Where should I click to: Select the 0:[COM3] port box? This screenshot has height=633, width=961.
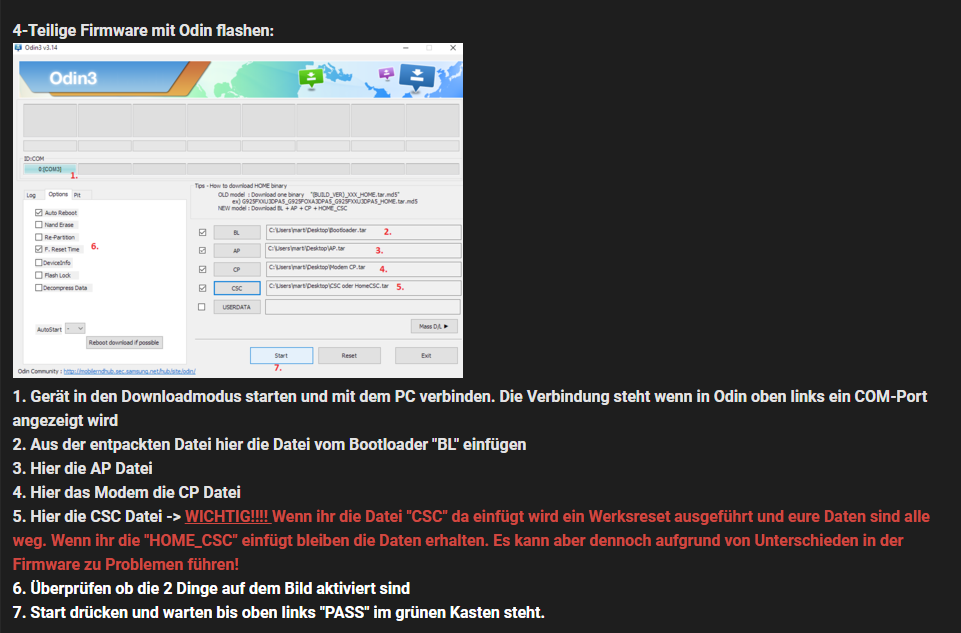(50, 169)
